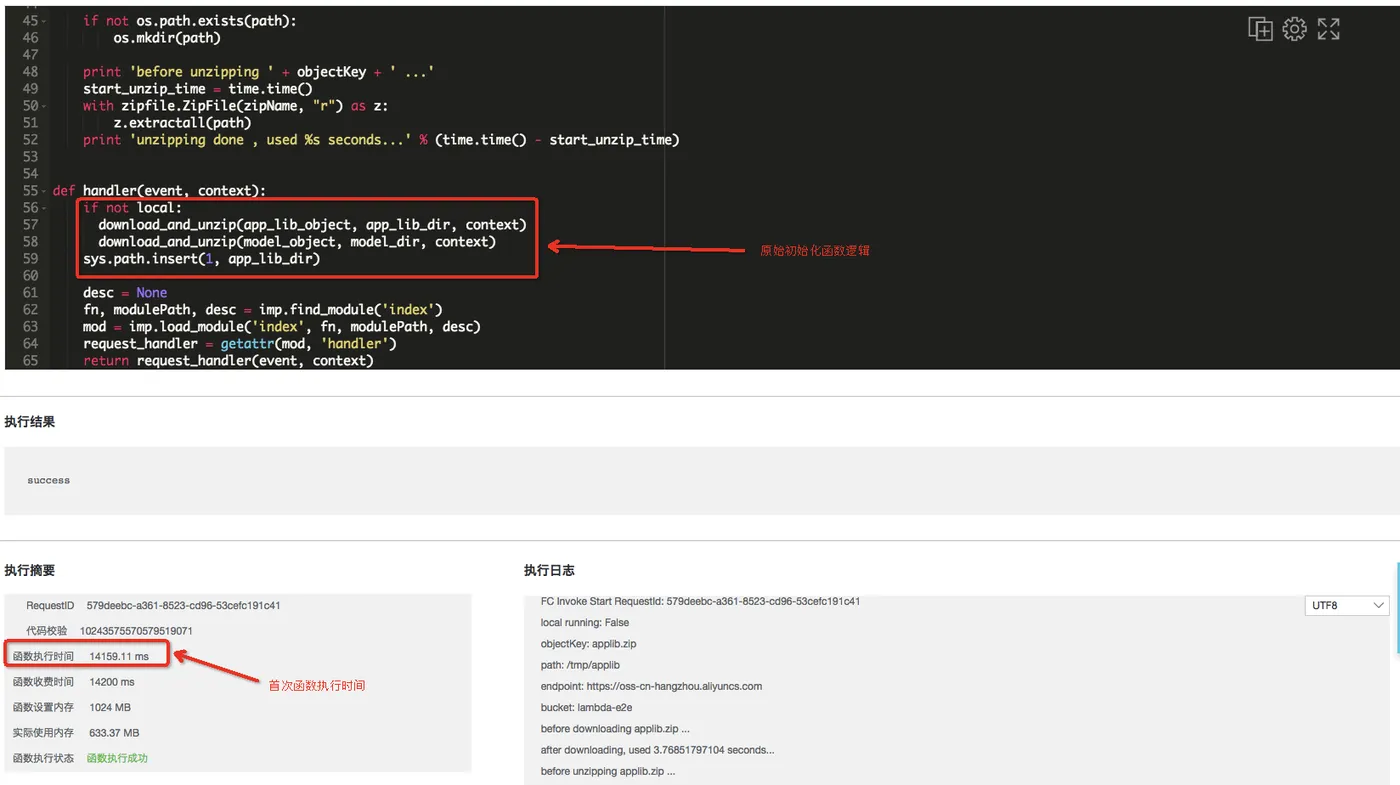The width and height of the screenshot is (1400, 785).
Task: Click the 'desc = None' code line
Action: [125, 293]
